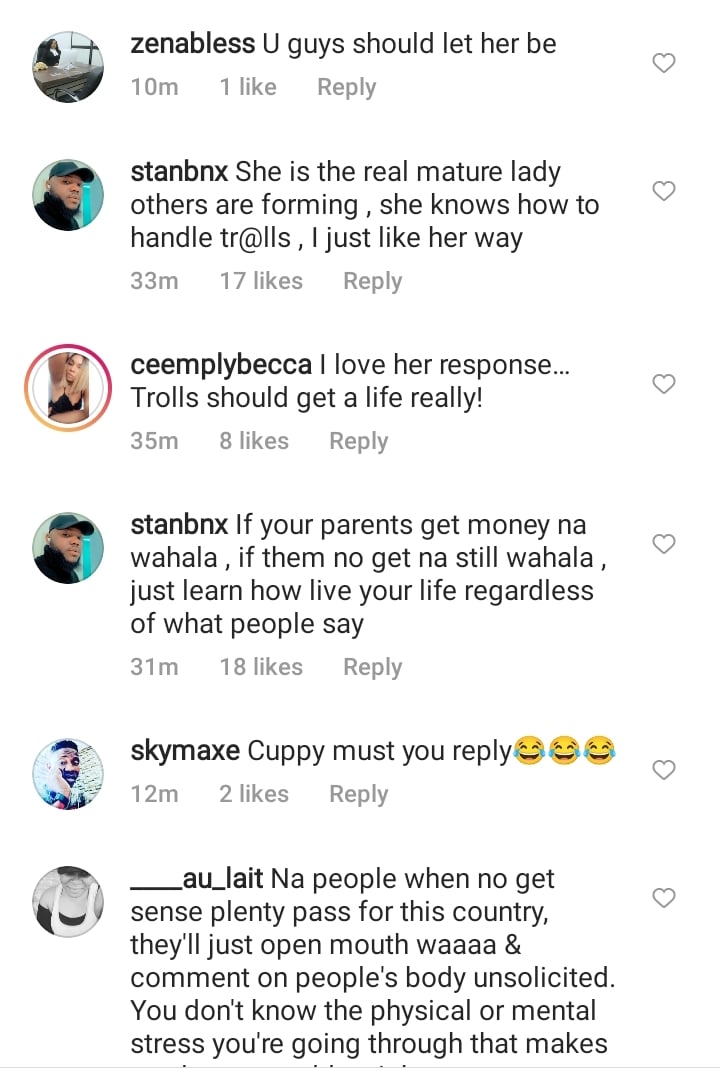View who liked stanbnx's 17 likes comment

coord(261,281)
